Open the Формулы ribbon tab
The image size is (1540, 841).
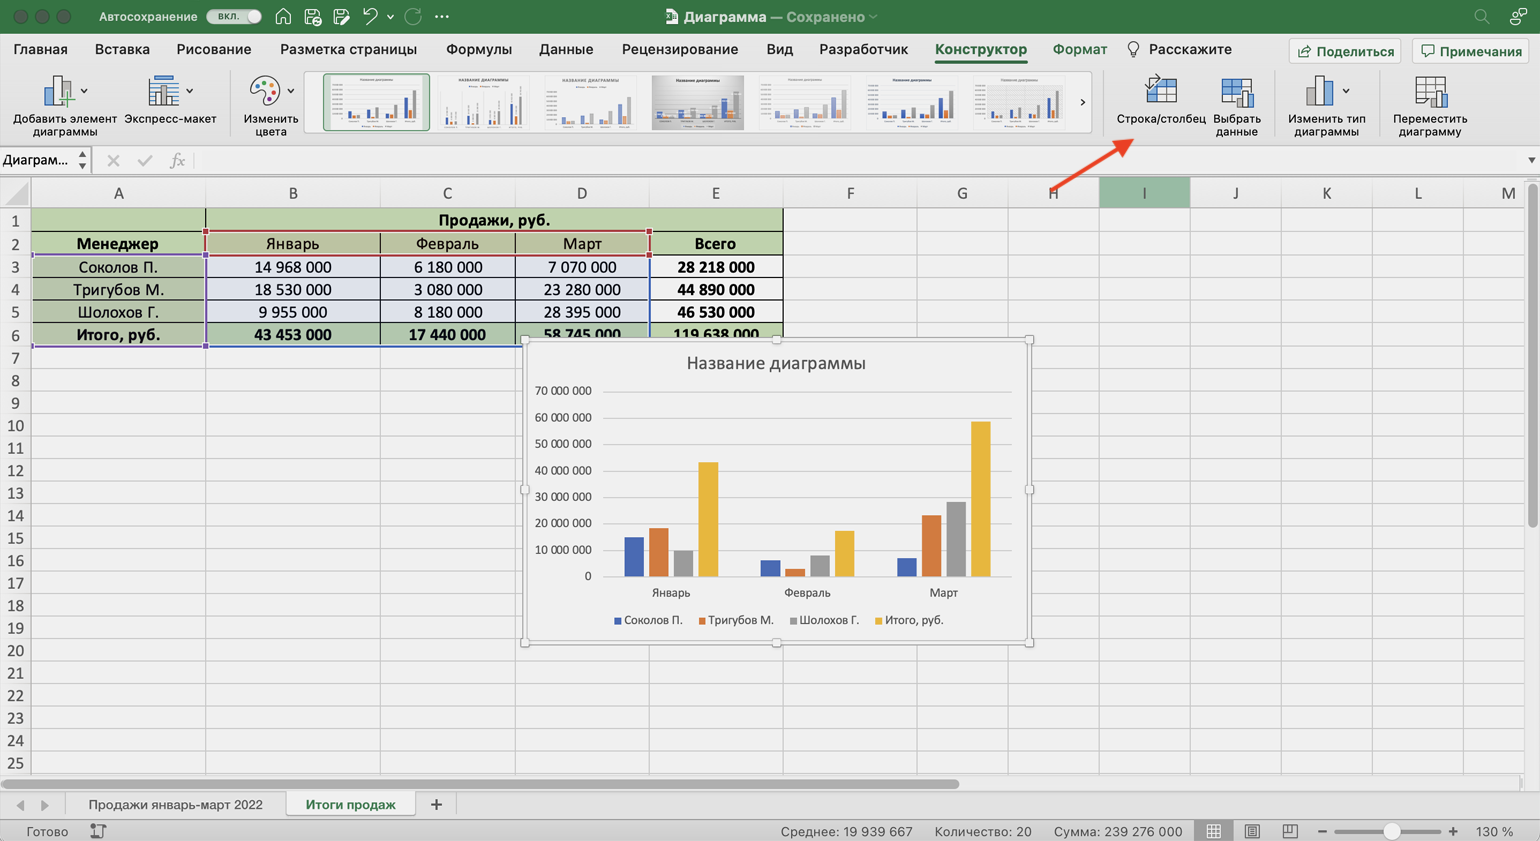tap(478, 49)
